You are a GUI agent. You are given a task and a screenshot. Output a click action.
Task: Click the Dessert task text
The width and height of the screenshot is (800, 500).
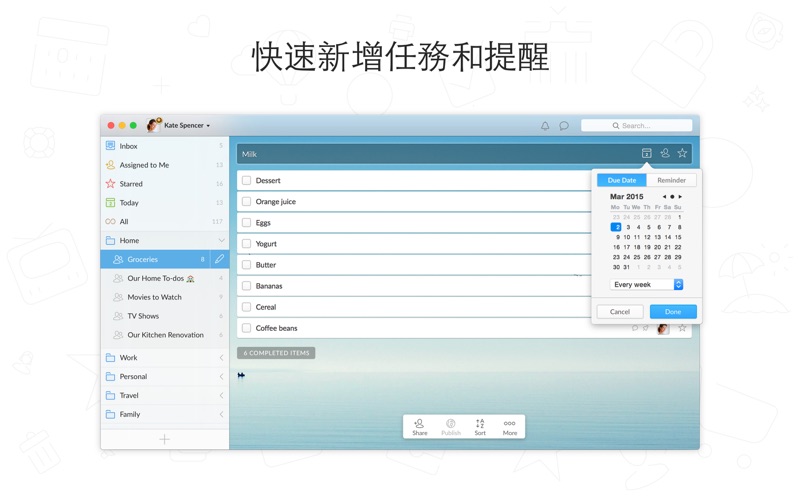point(268,181)
